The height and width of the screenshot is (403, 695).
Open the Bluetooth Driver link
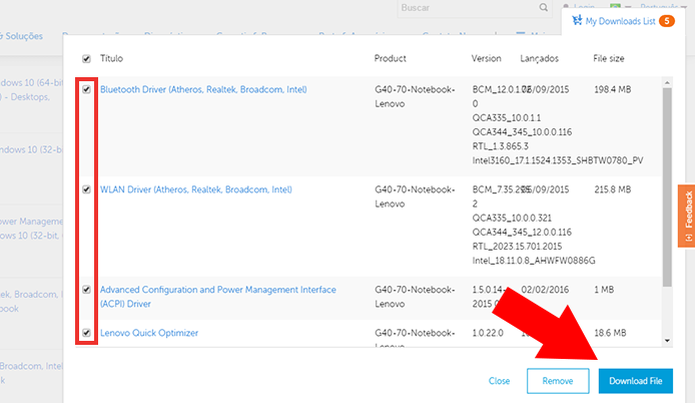203,90
